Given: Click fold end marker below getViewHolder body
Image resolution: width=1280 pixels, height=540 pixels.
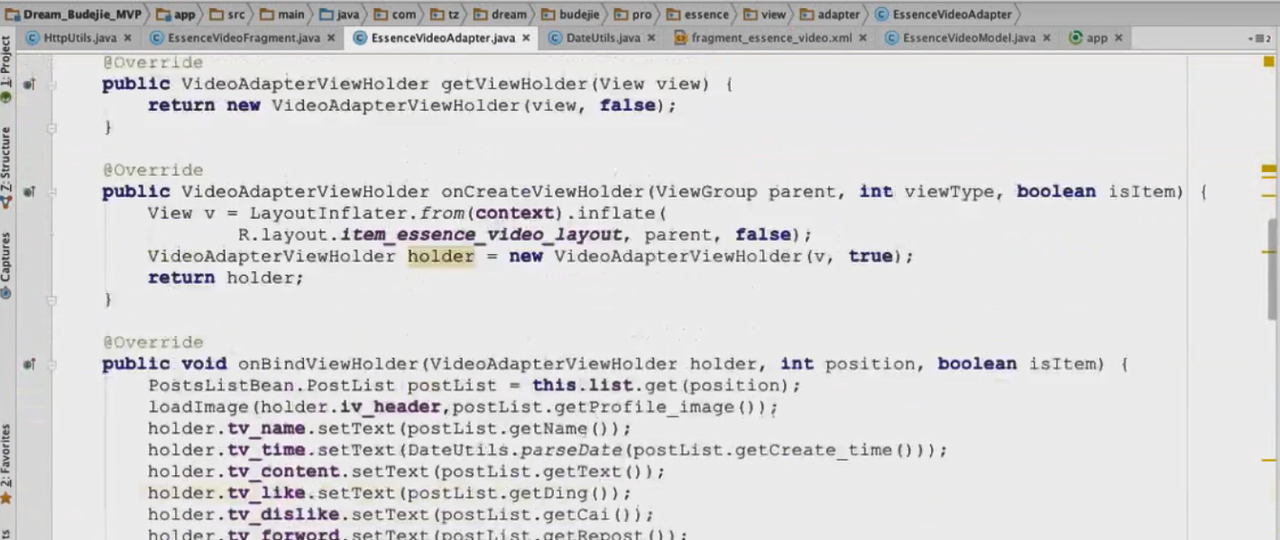Looking at the screenshot, I should click(x=52, y=127).
